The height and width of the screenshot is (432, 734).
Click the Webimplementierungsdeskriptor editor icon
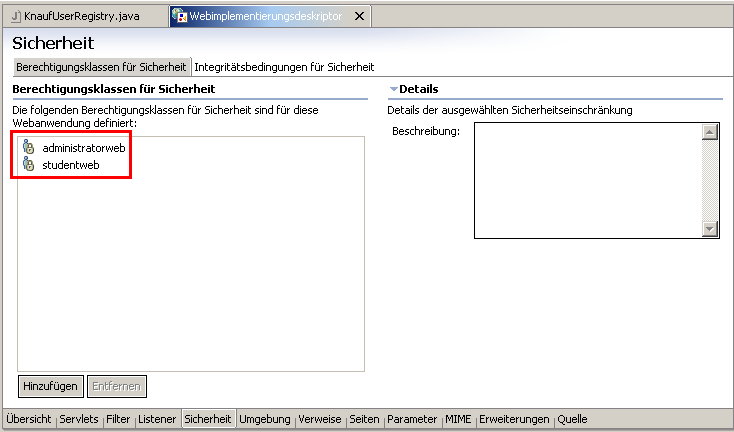coord(179,17)
